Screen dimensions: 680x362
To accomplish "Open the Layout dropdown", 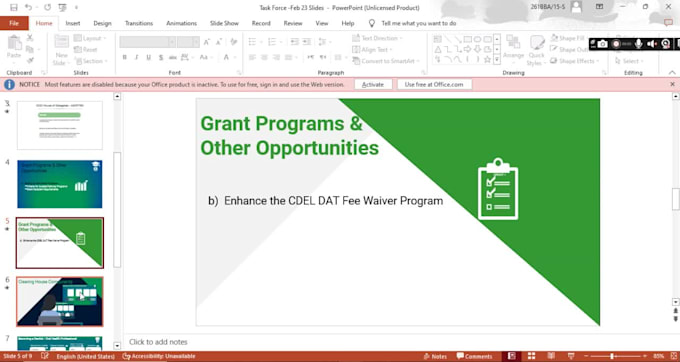I will pyautogui.click(x=89, y=39).
